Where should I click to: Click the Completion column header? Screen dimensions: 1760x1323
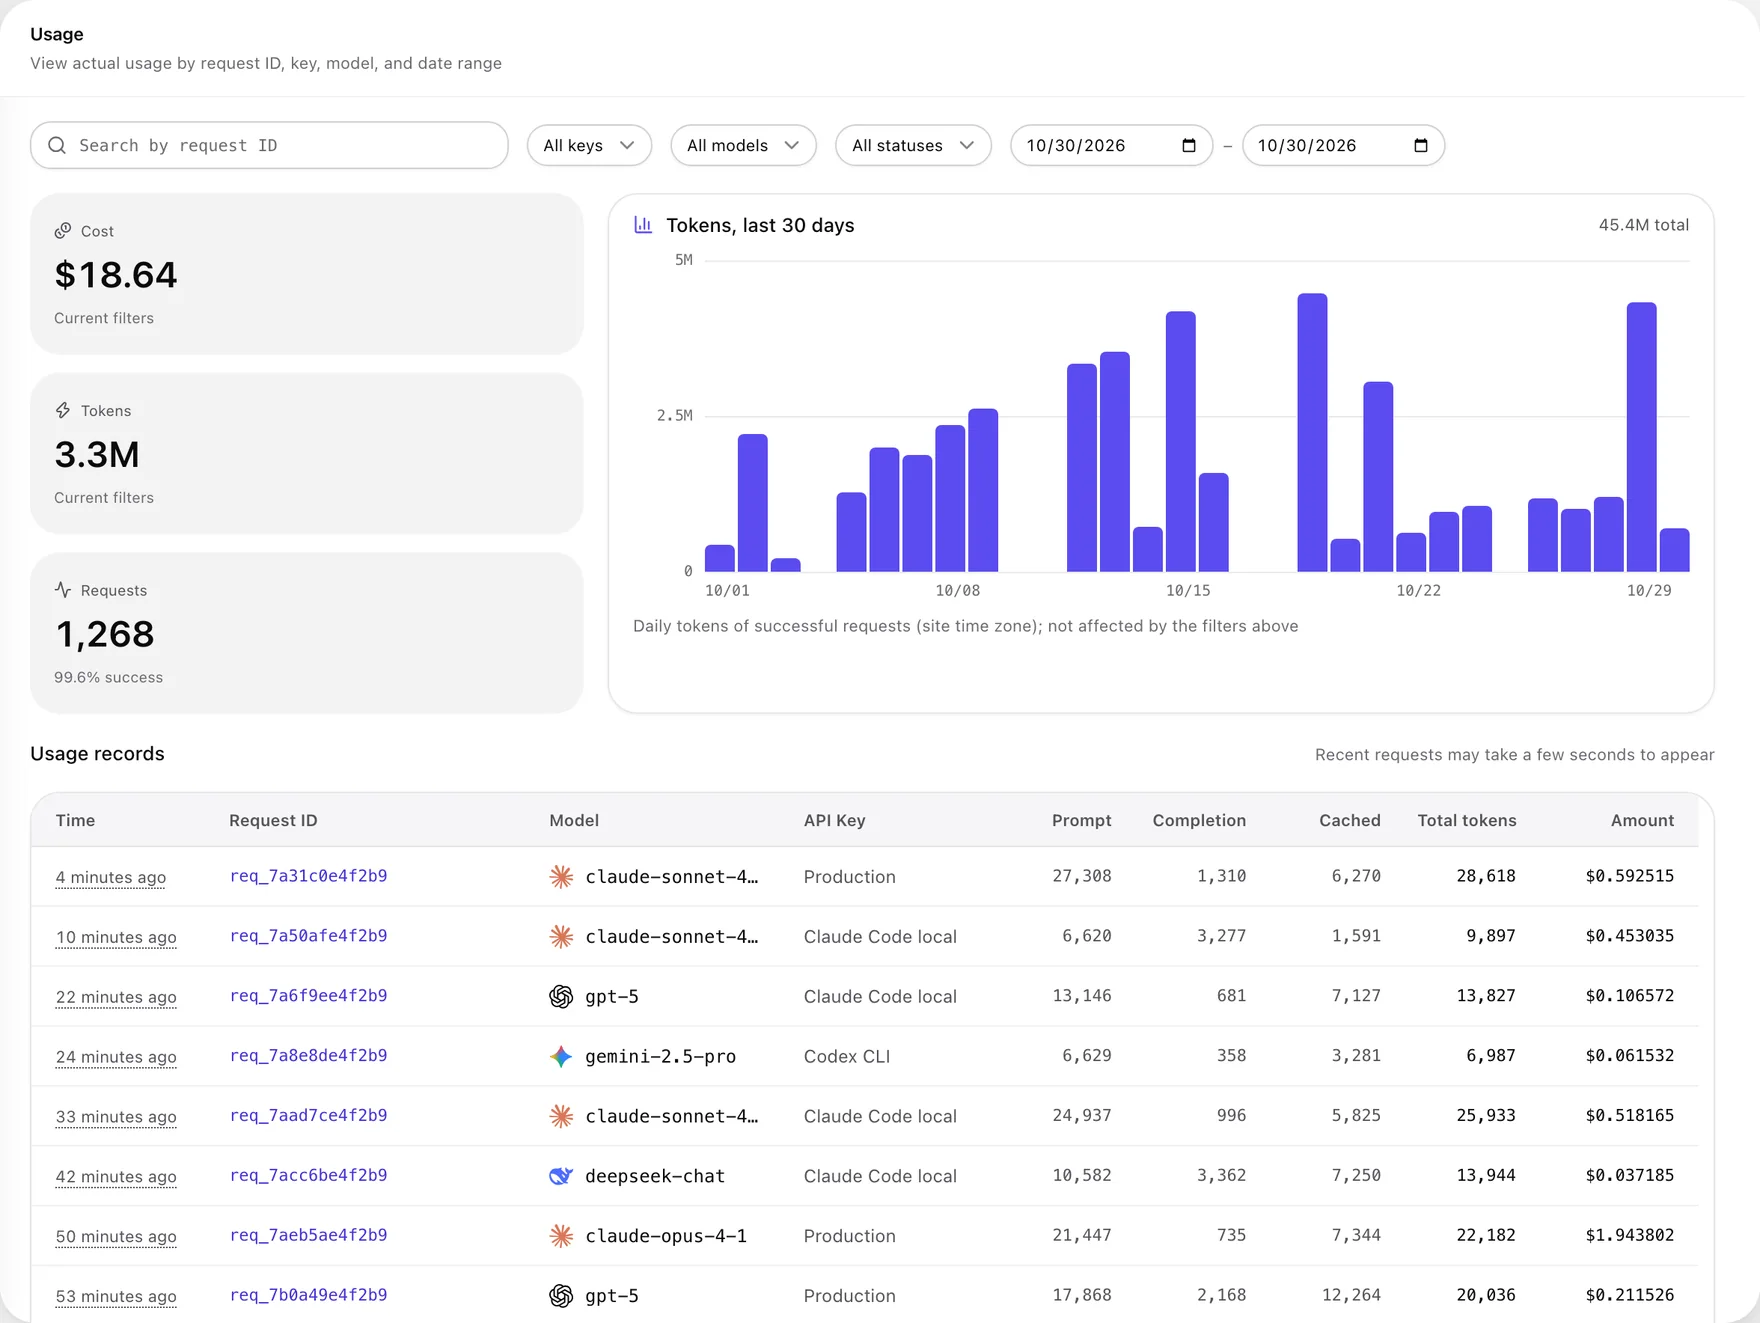pyautogui.click(x=1199, y=820)
